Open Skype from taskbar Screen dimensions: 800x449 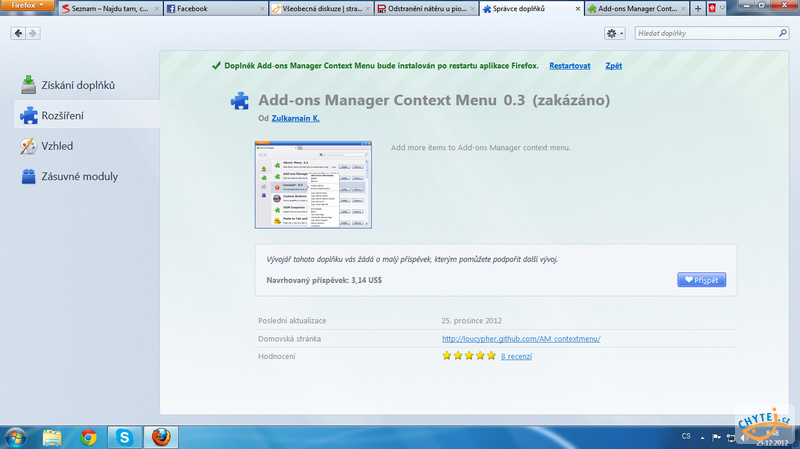[x=124, y=438]
